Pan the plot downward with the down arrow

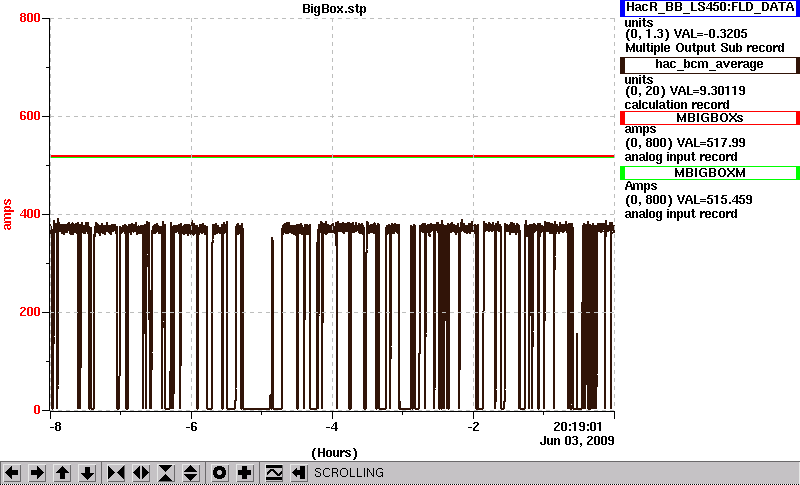(x=87, y=473)
